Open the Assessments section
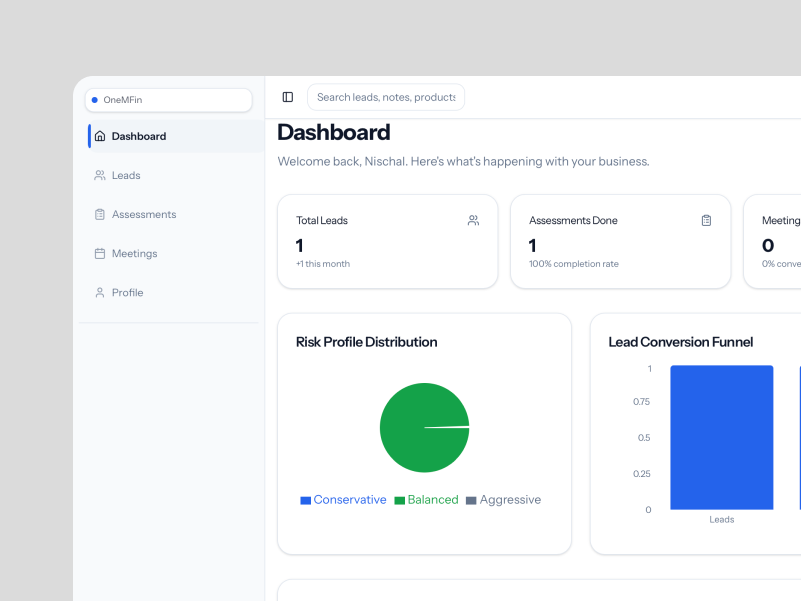This screenshot has height=601, width=801. point(144,214)
